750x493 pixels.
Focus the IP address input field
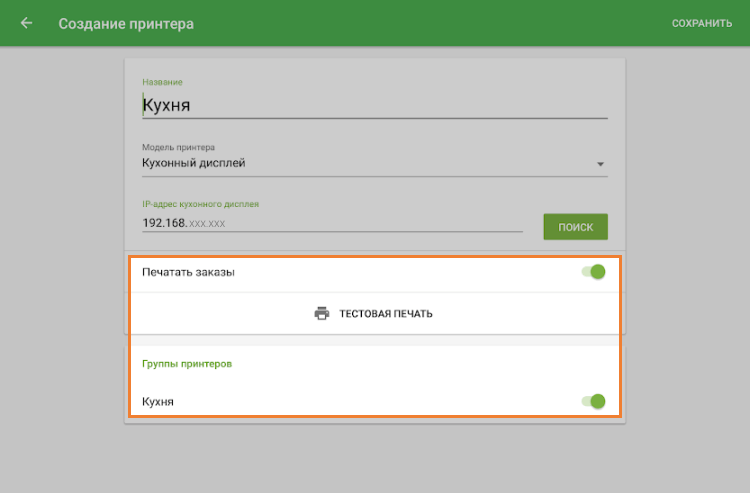coord(332,223)
